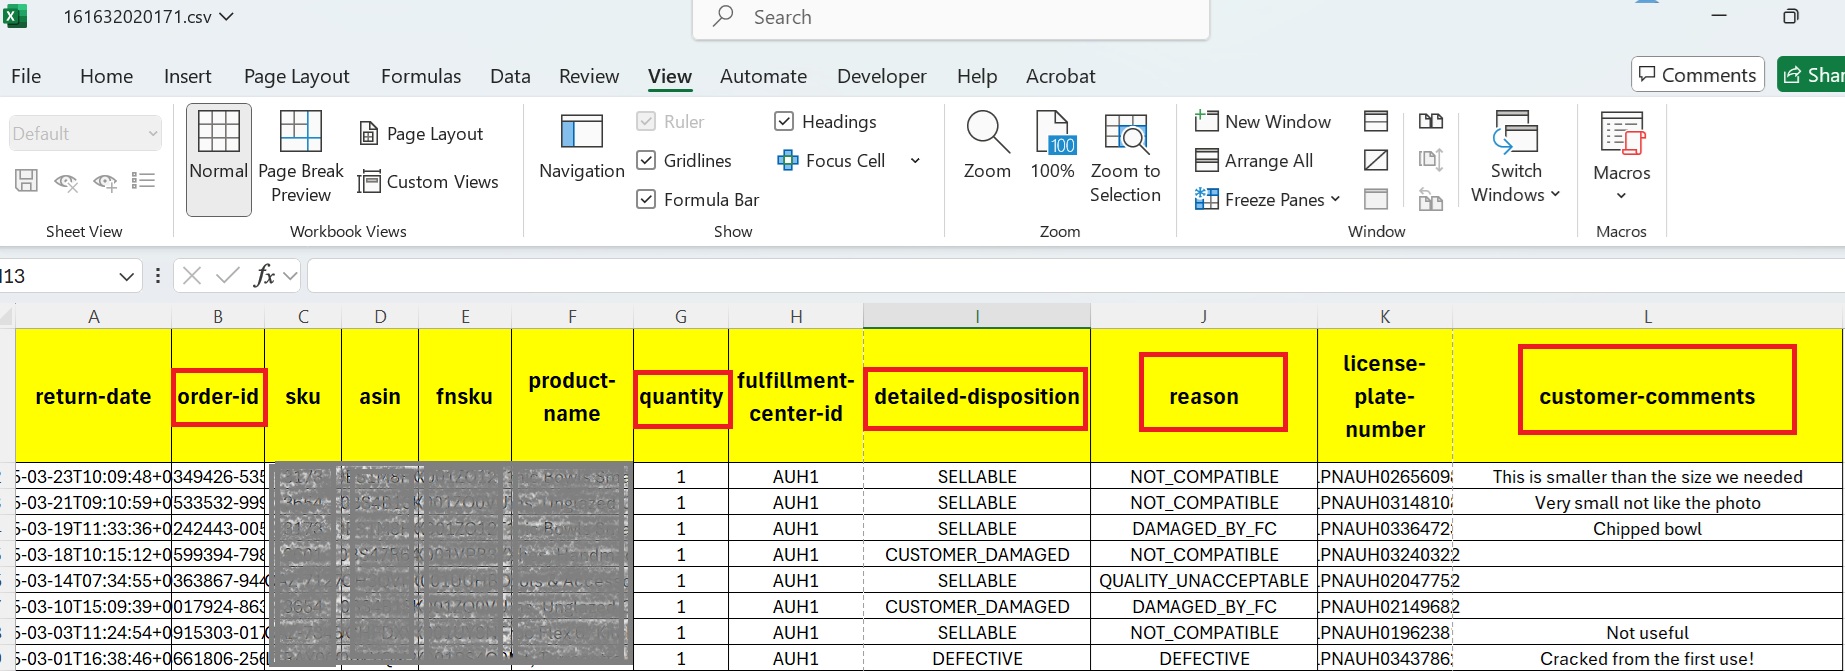Open Page Layout view button
Screen dimensions: 1845x671
[x=421, y=134]
